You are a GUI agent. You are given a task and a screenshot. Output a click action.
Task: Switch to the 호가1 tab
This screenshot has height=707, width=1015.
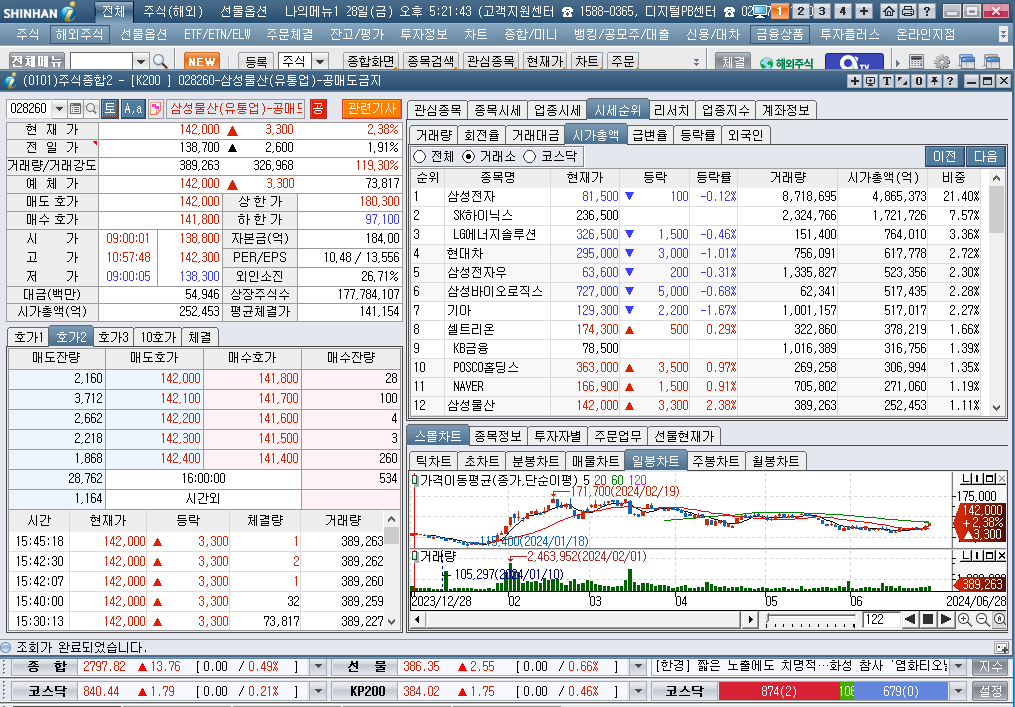(28, 337)
